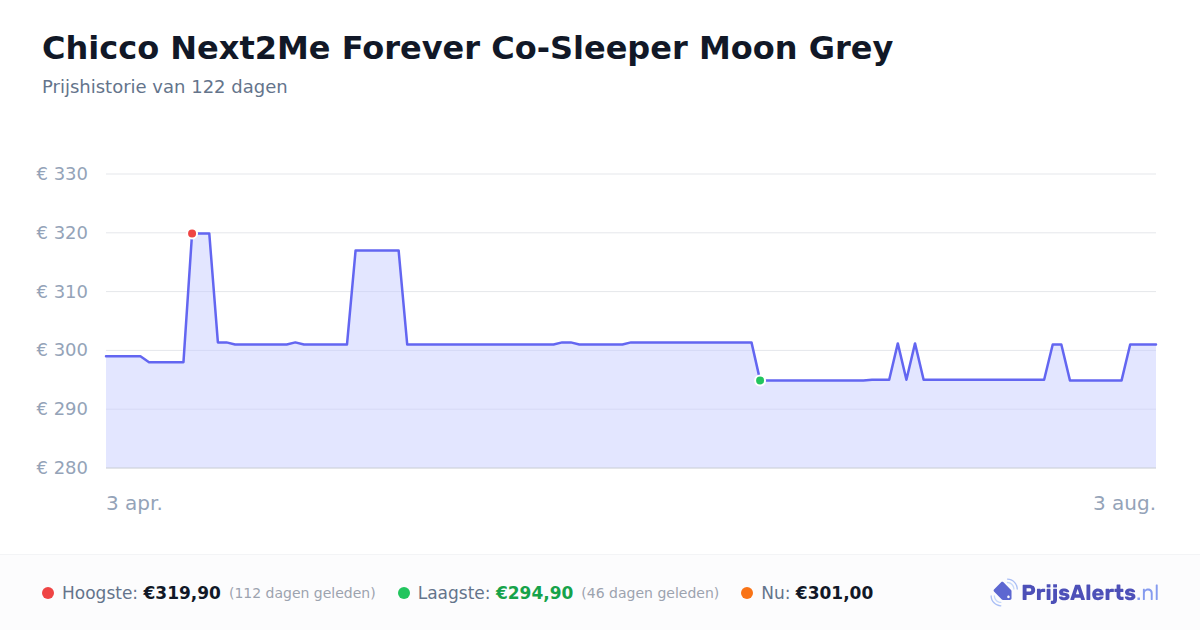Click the green Laagste legend dot
This screenshot has height=630, width=1200.
point(404,593)
